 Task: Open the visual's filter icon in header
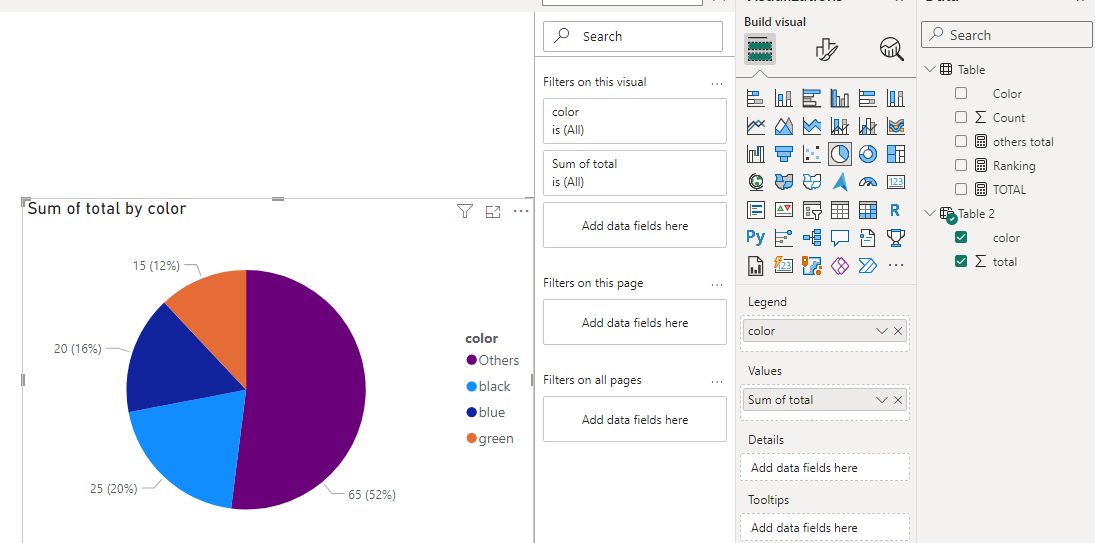tap(465, 211)
